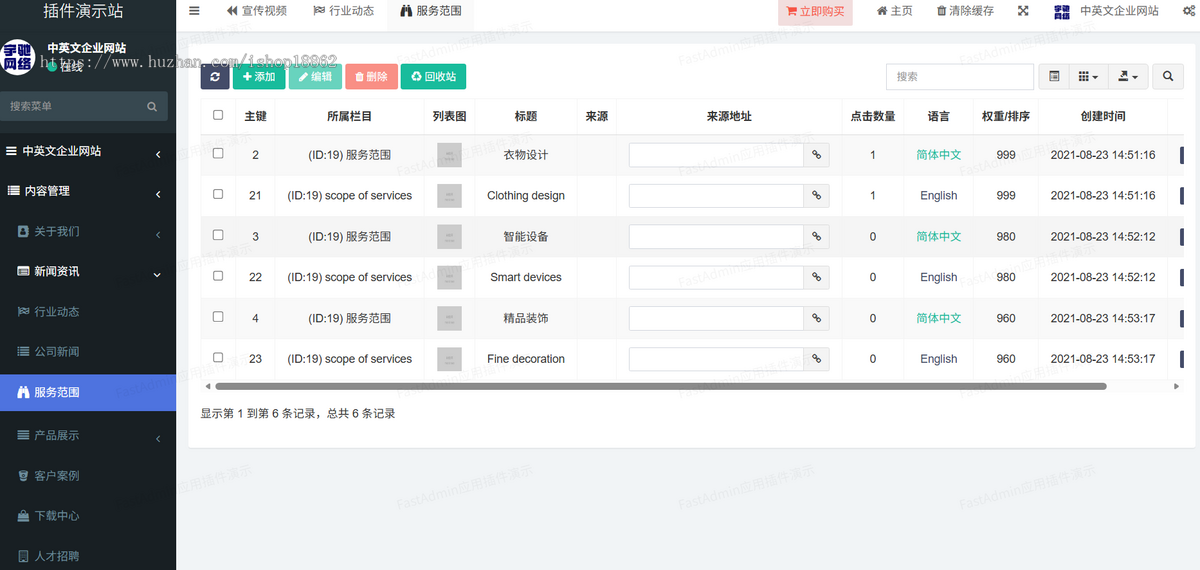
Task: Open the 回收站 recycle bin
Action: [433, 76]
